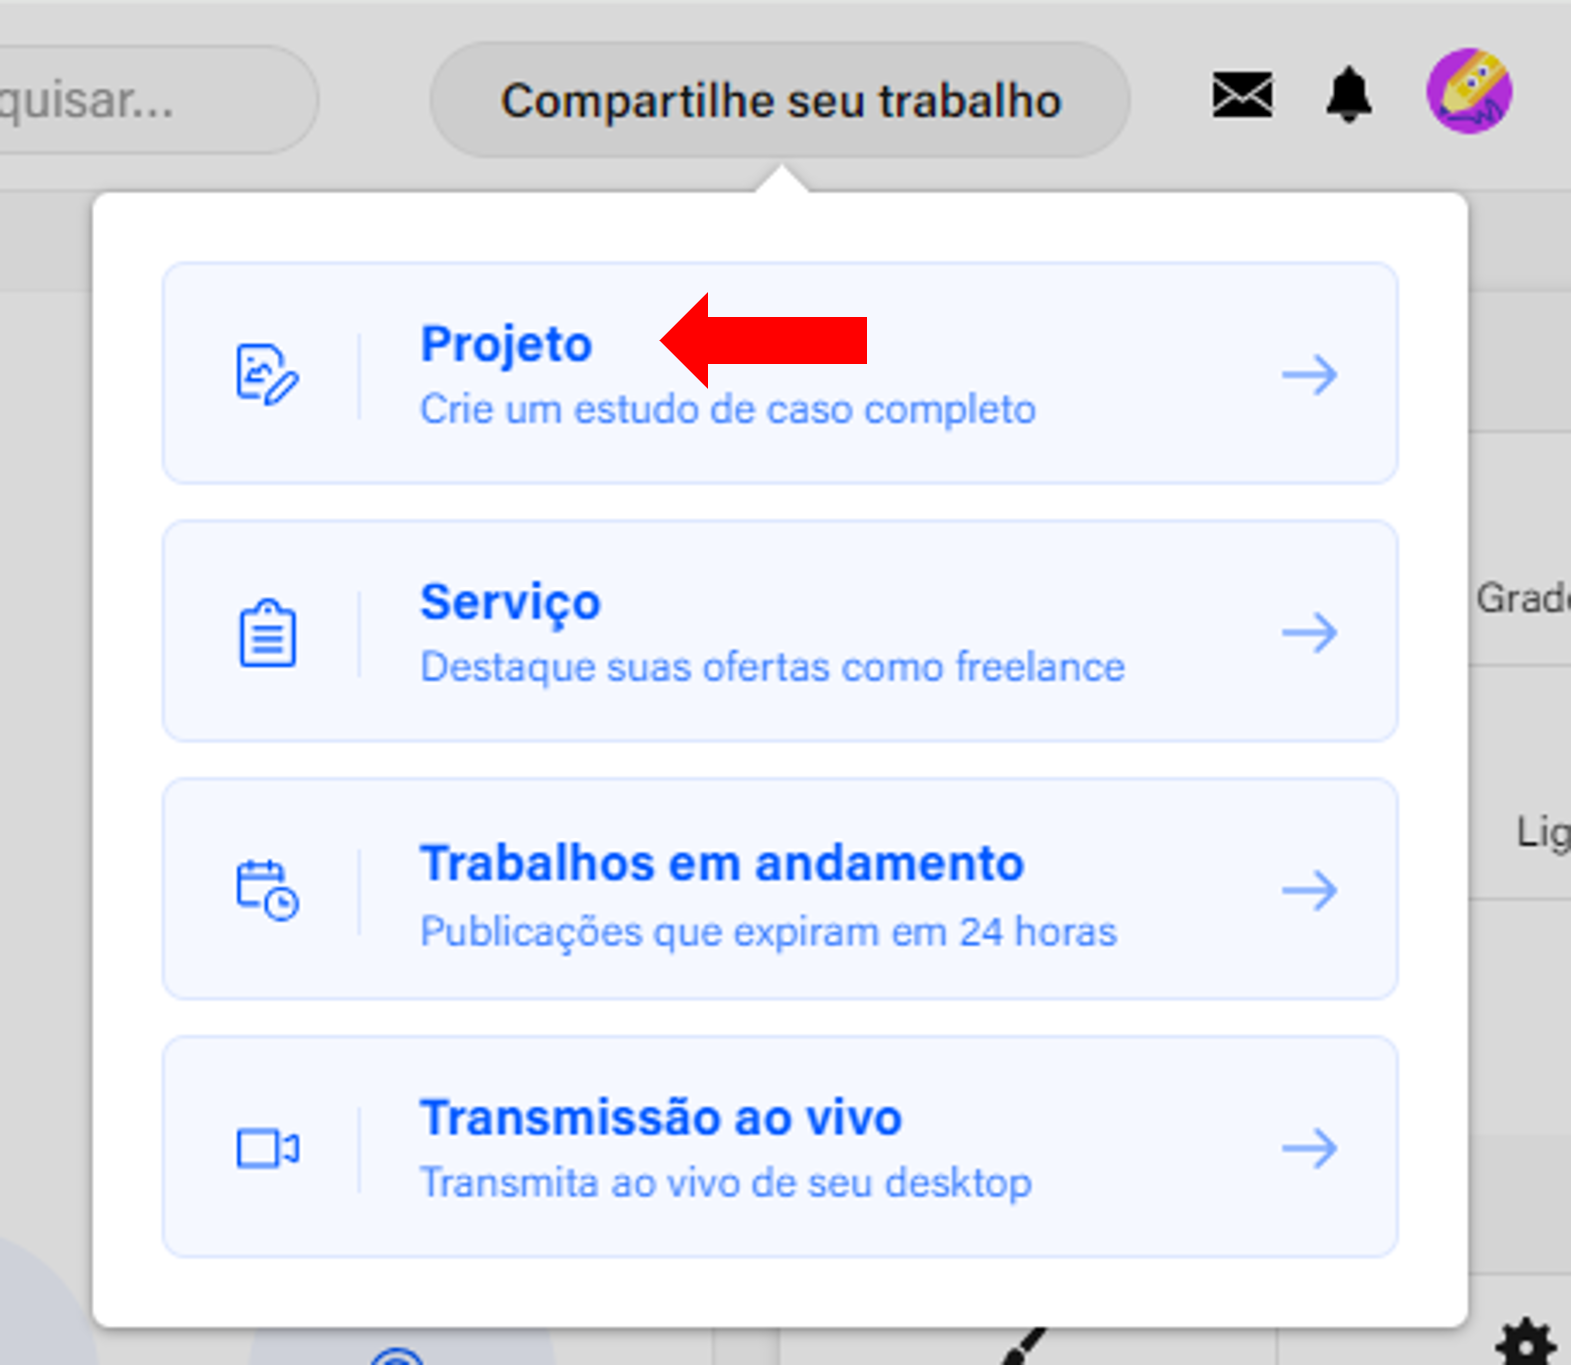The image size is (1571, 1365).
Task: Choose the Transmissão ao vivo title
Action: coord(660,1118)
